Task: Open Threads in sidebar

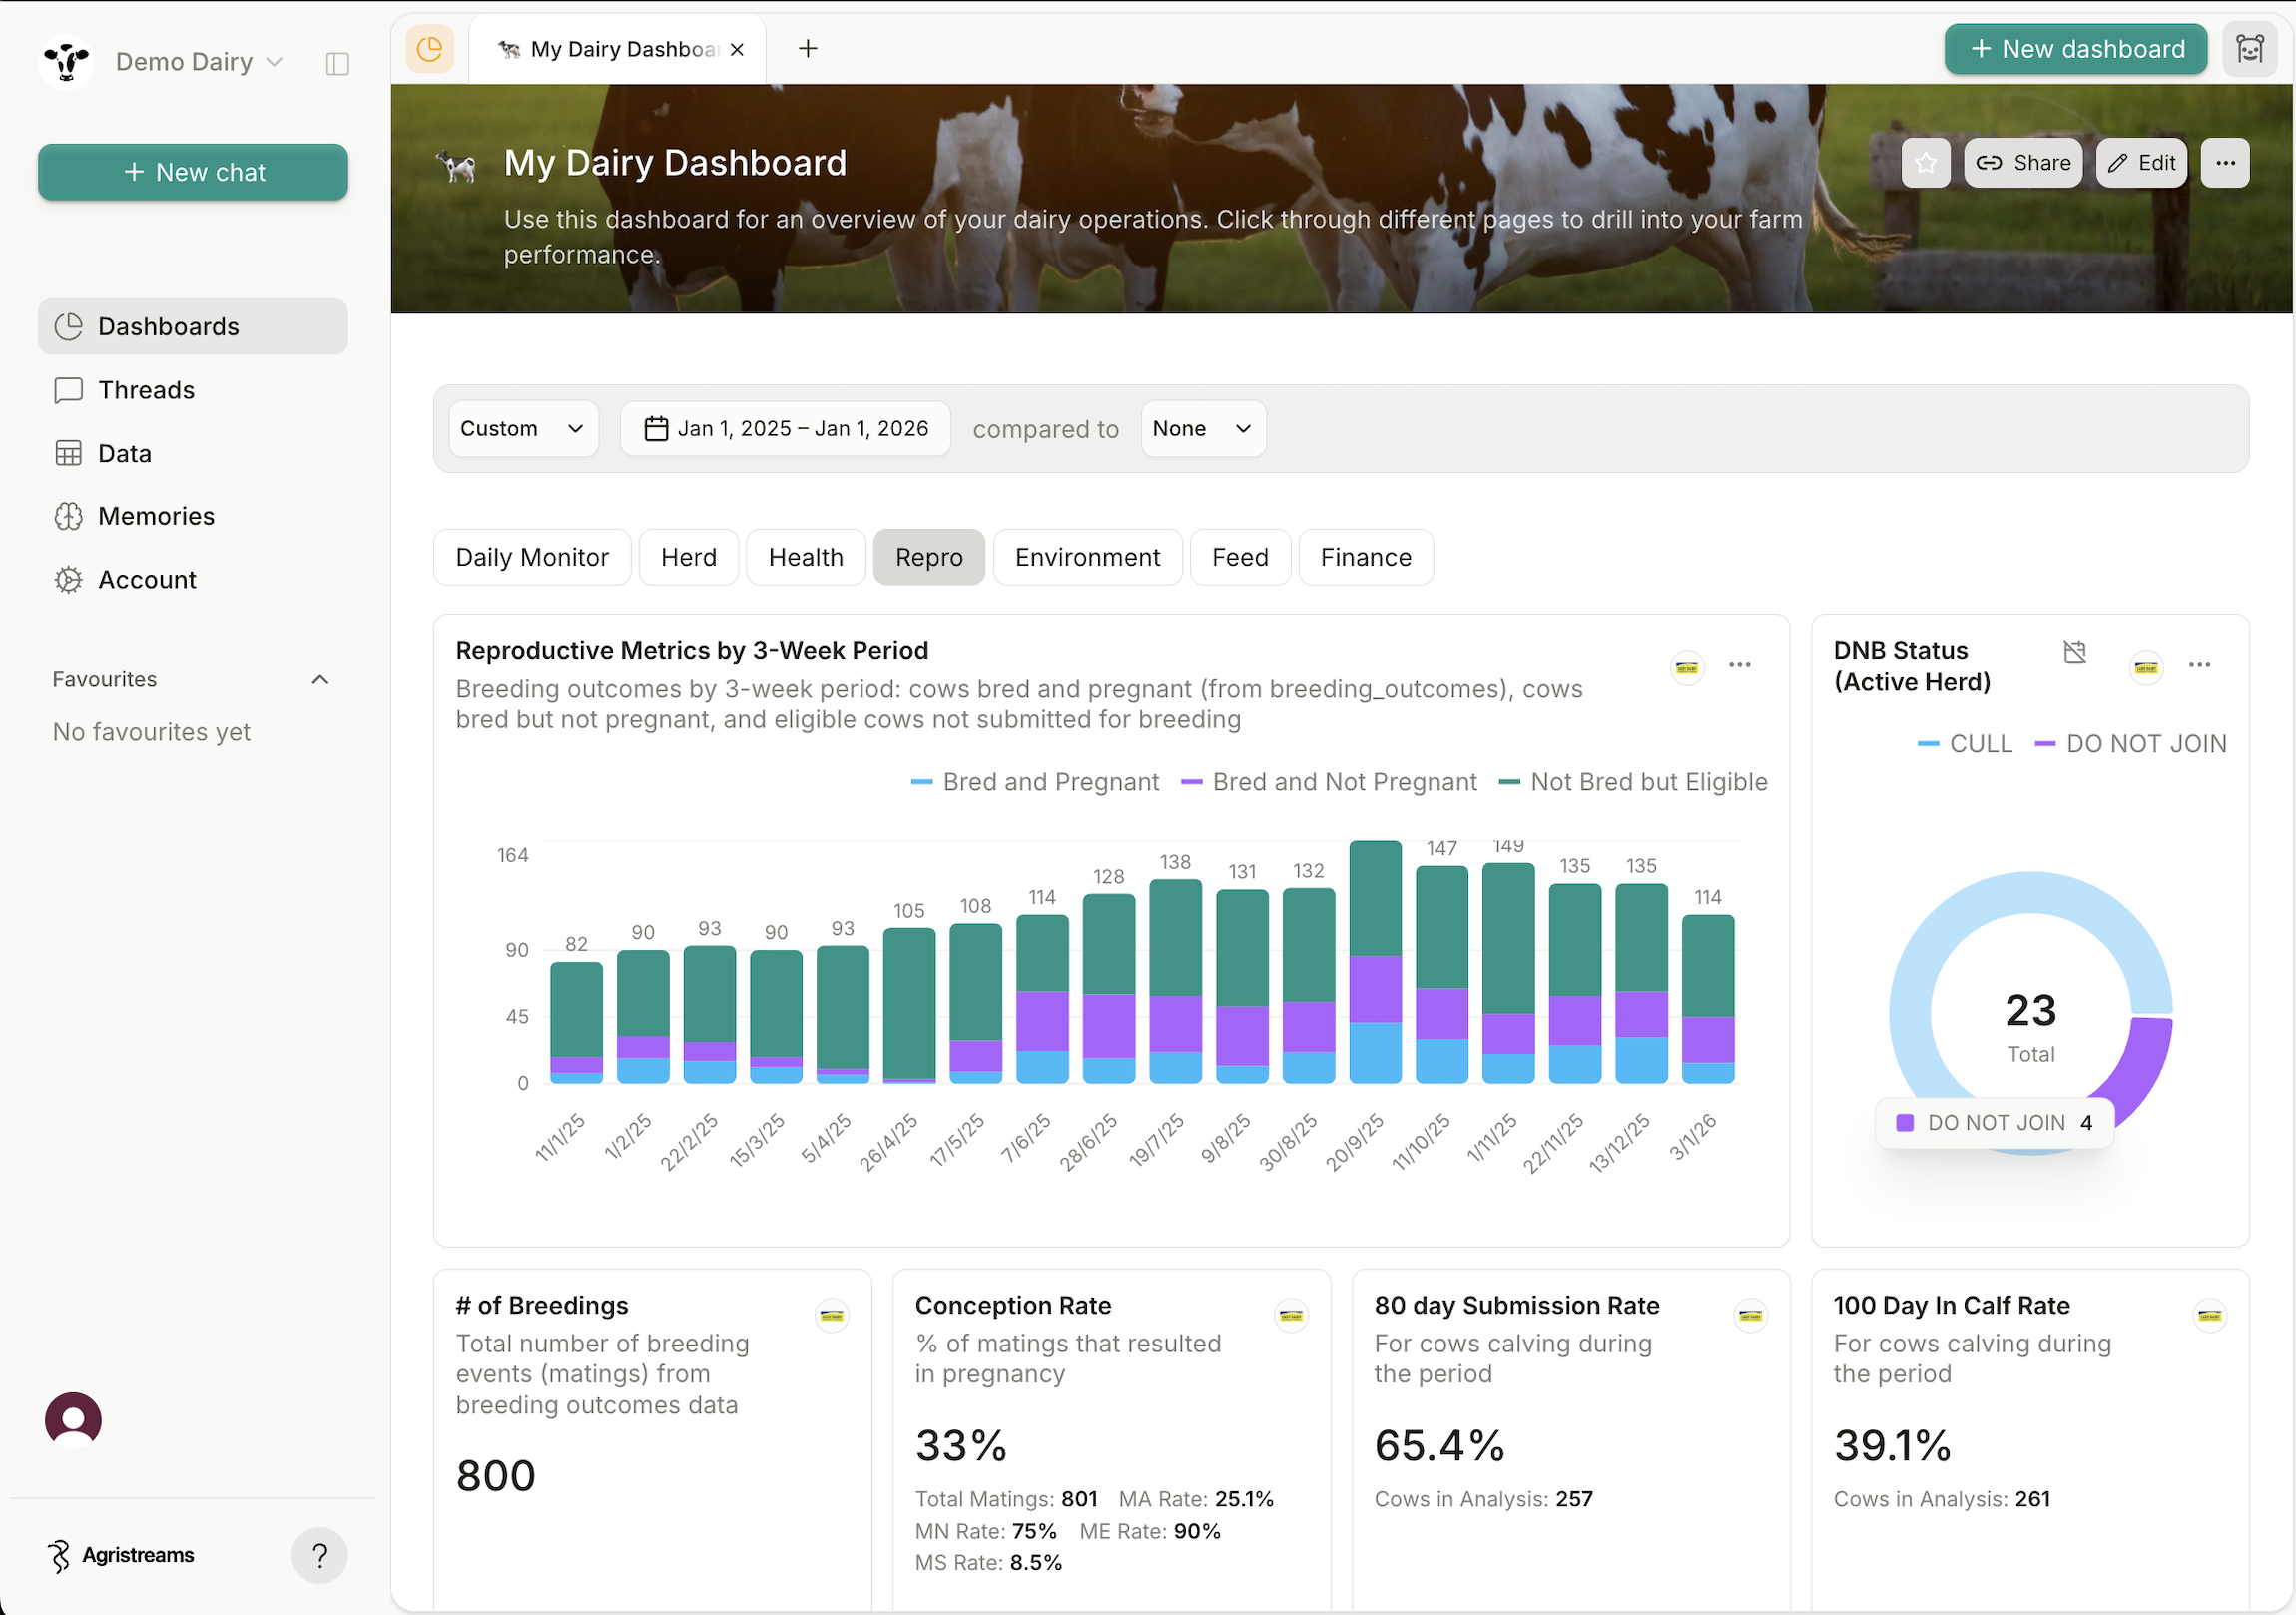Action: tap(193, 390)
